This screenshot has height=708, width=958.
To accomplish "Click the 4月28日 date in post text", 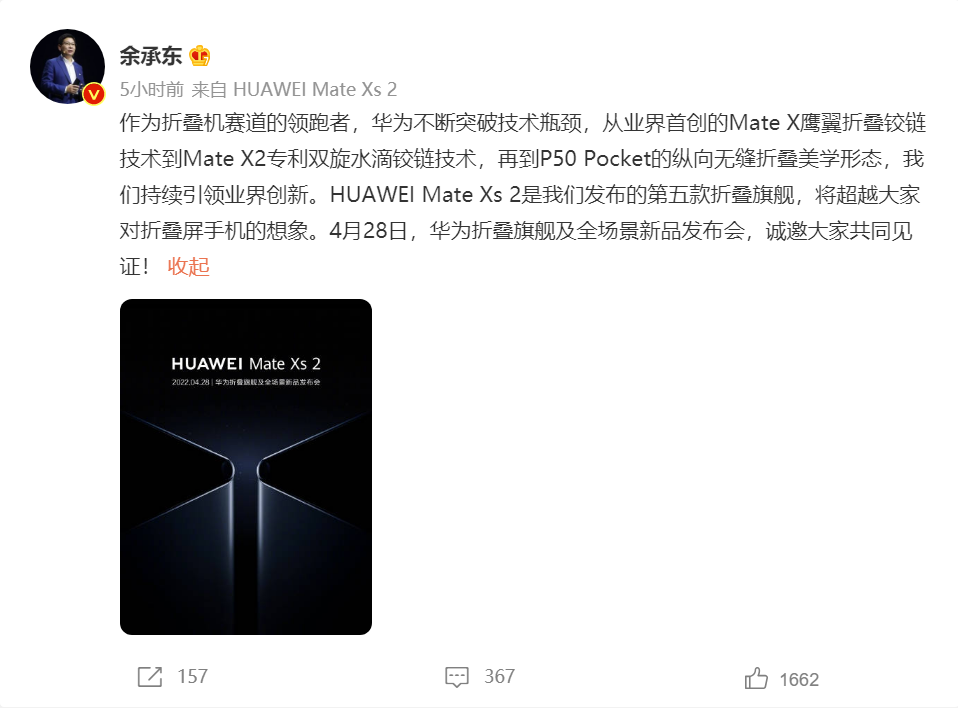I will [x=368, y=231].
